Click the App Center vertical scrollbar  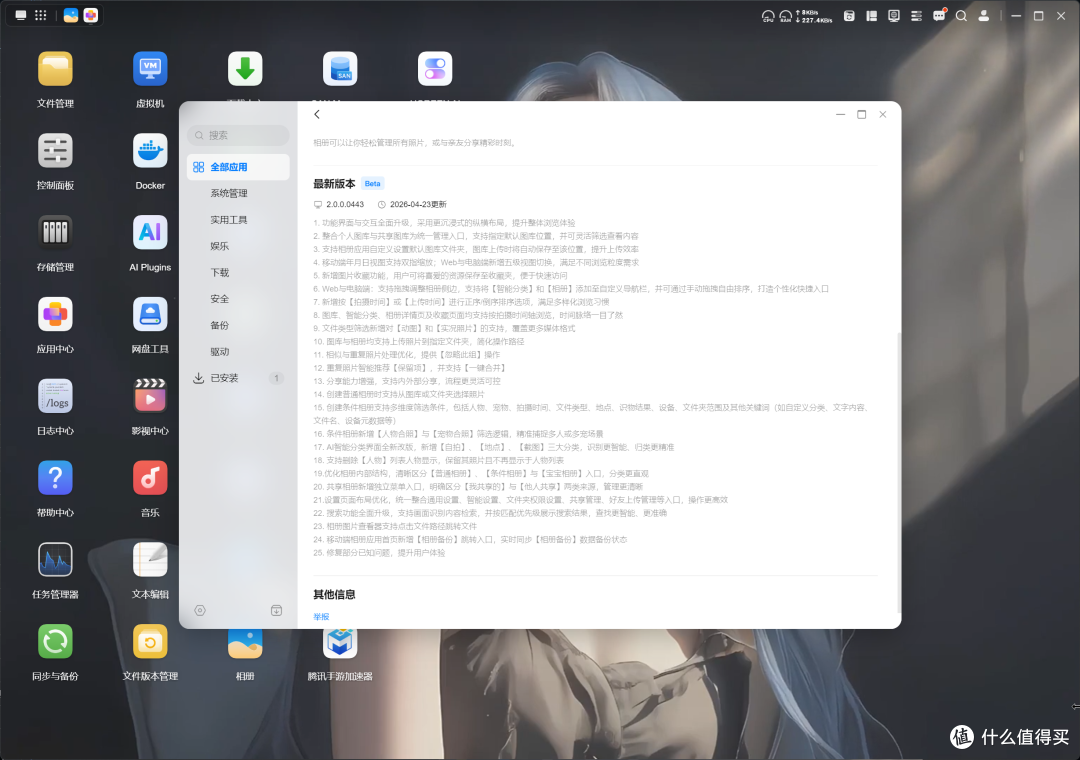tap(898, 474)
